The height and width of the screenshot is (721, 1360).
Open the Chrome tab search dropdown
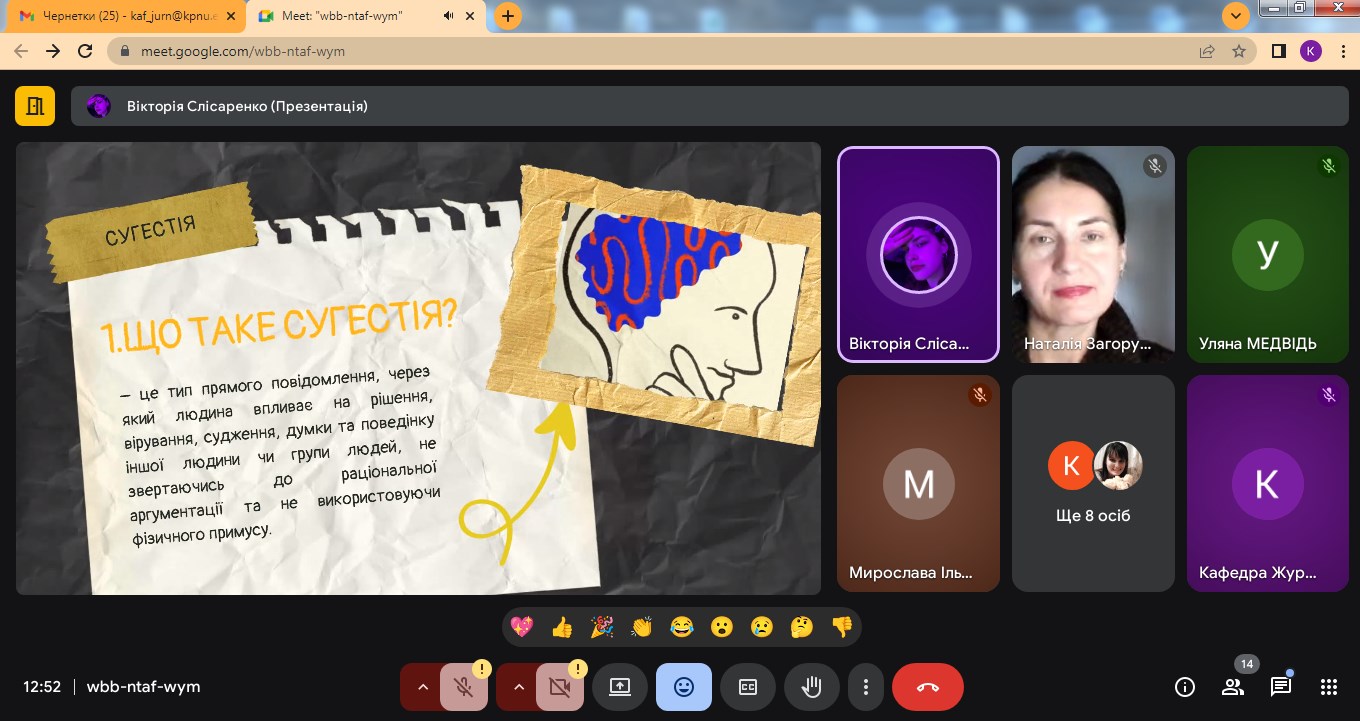tap(1236, 16)
